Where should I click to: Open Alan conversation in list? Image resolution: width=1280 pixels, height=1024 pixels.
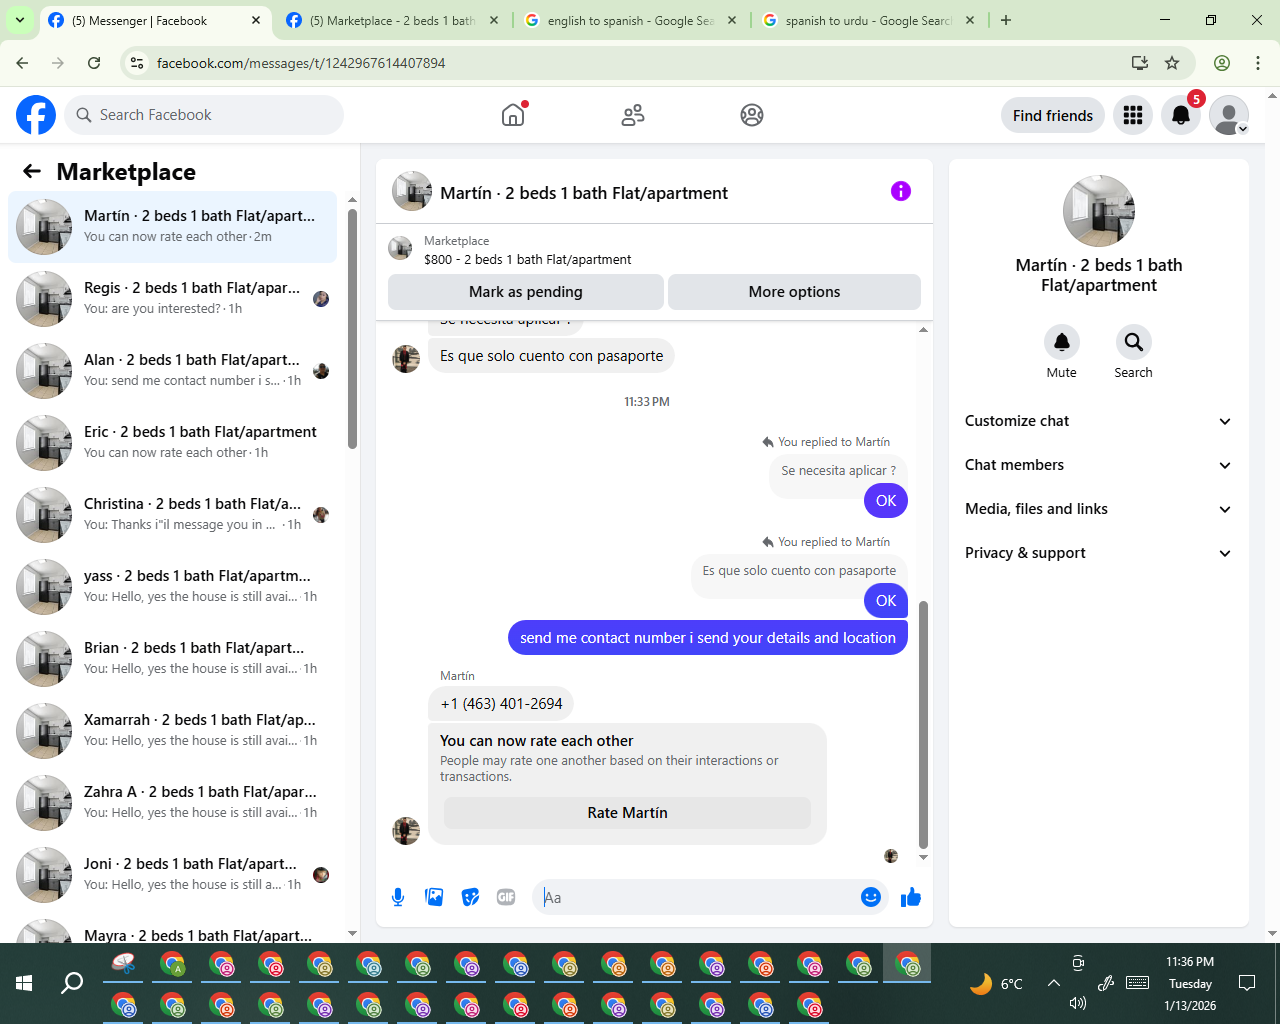click(172, 371)
